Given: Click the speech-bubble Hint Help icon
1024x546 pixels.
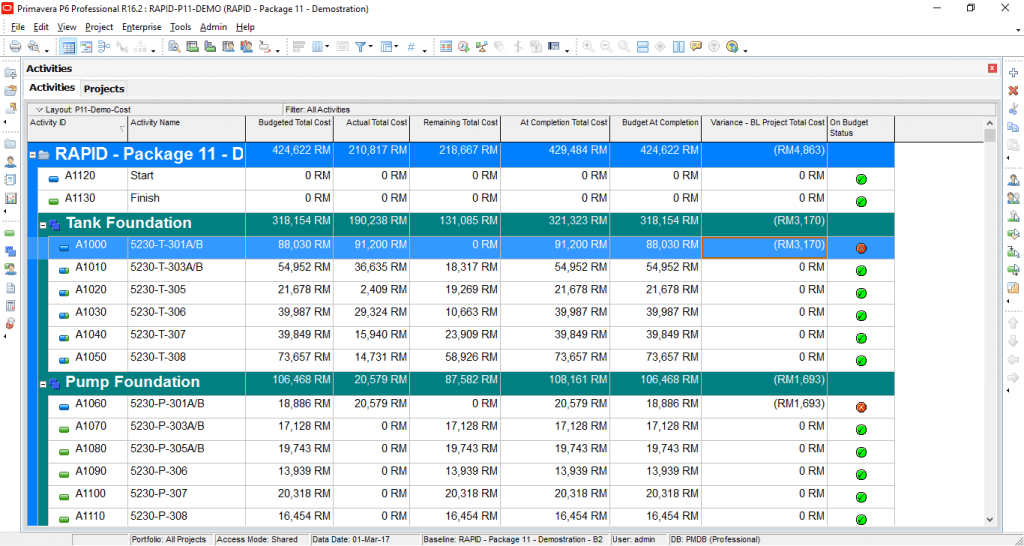Looking at the screenshot, I should [x=696, y=46].
